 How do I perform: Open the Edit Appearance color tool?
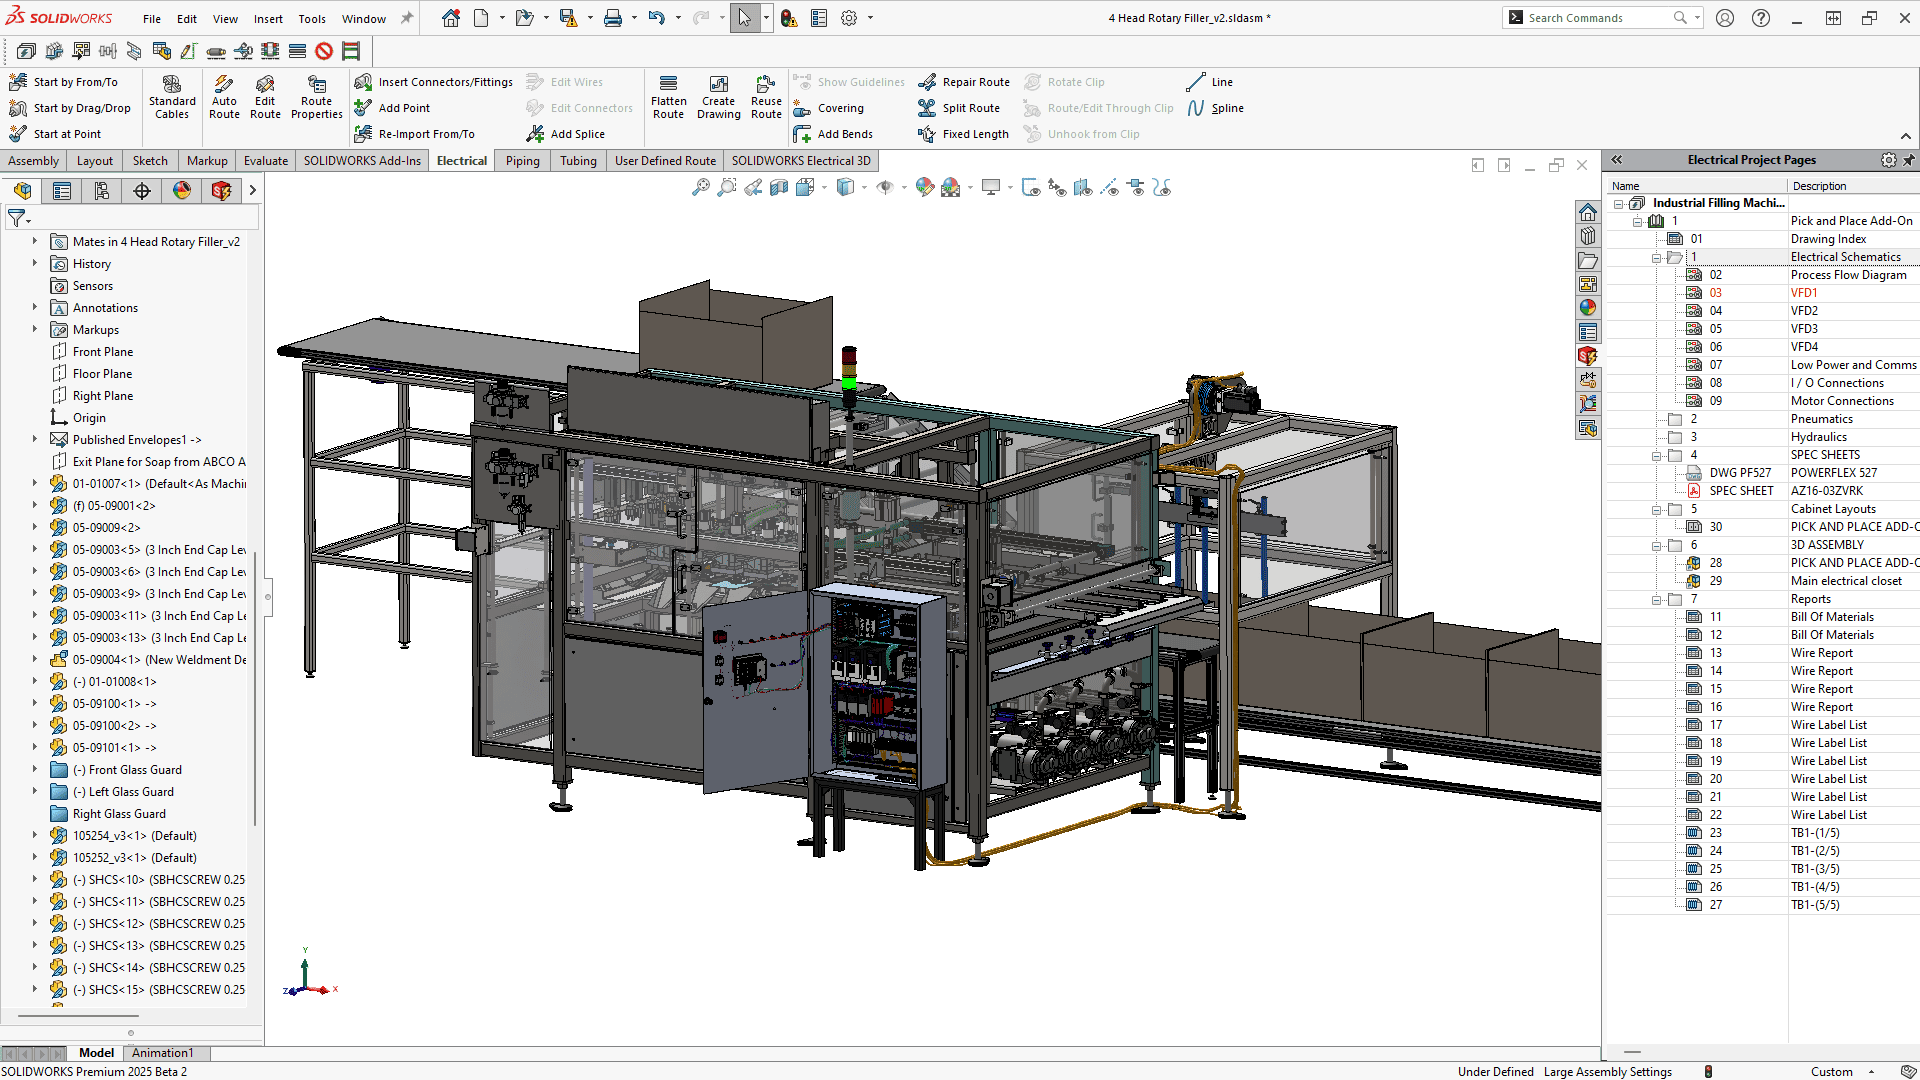click(x=922, y=187)
